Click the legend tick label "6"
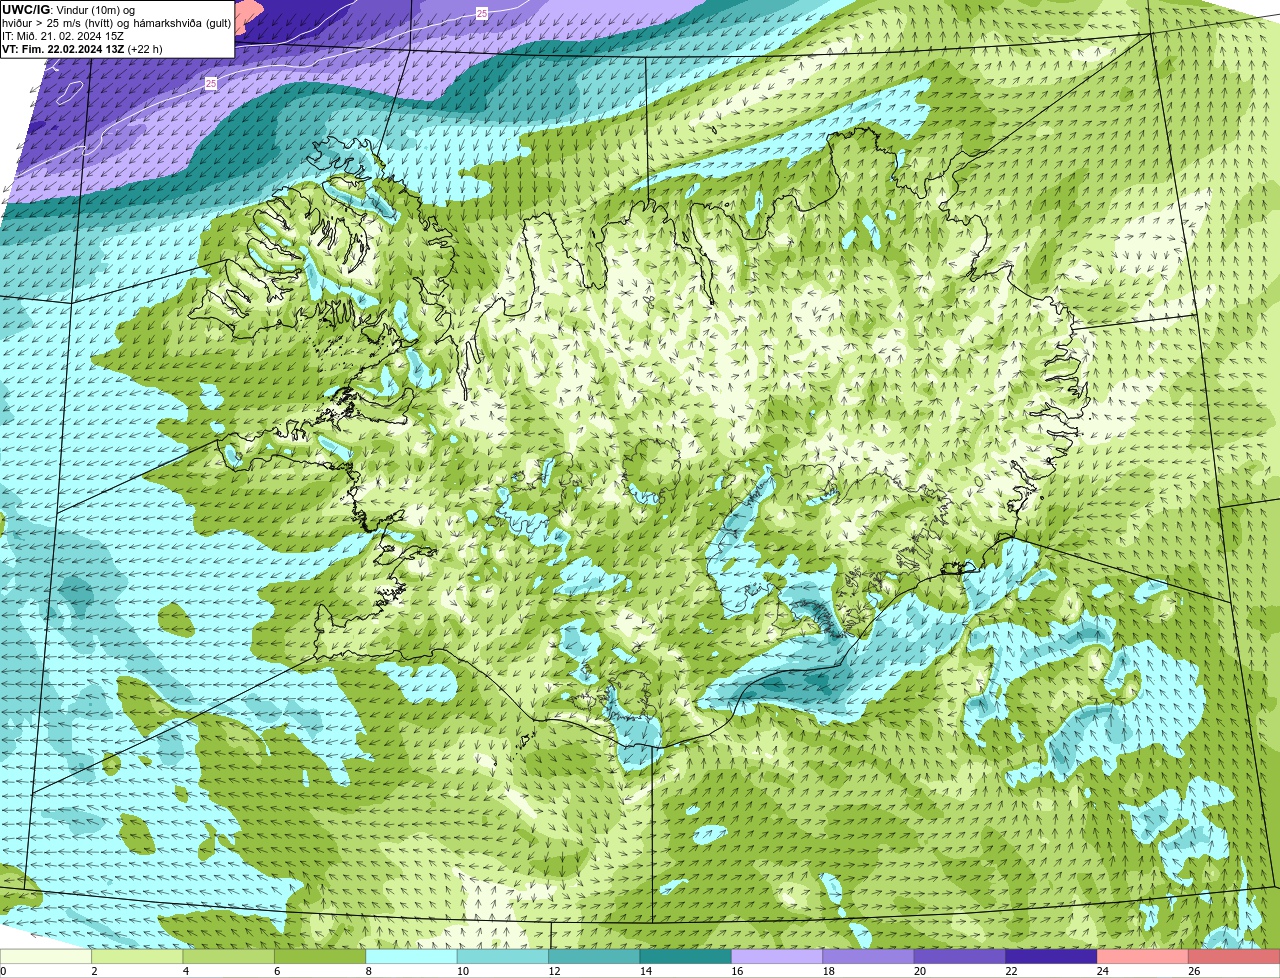1280x978 pixels. [277, 971]
